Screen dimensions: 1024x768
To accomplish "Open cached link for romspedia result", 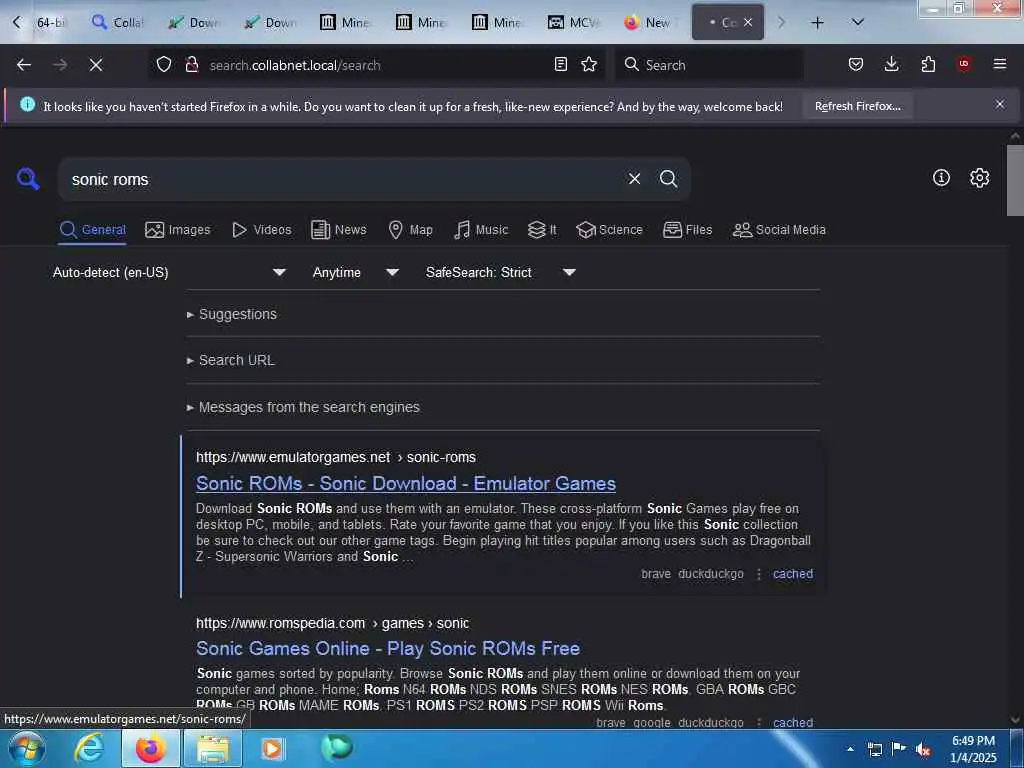I will tap(793, 722).
